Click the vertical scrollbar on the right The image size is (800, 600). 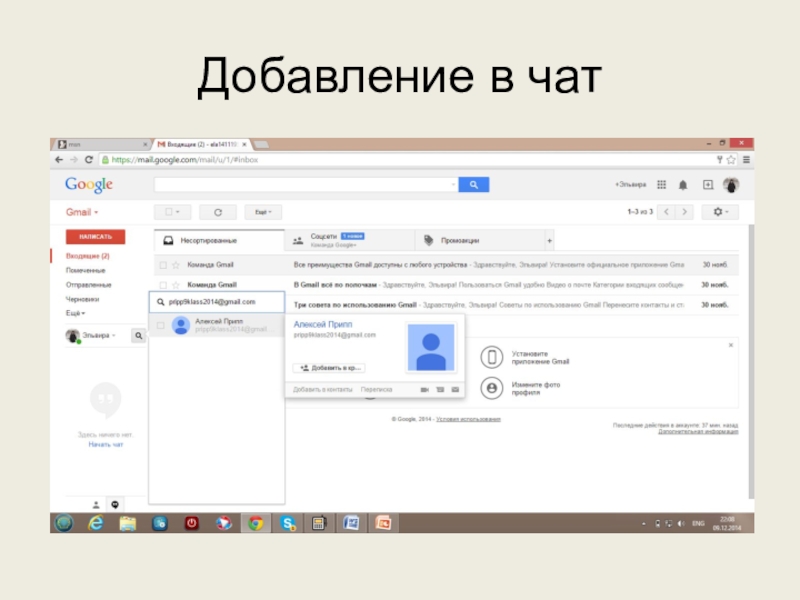751,362
